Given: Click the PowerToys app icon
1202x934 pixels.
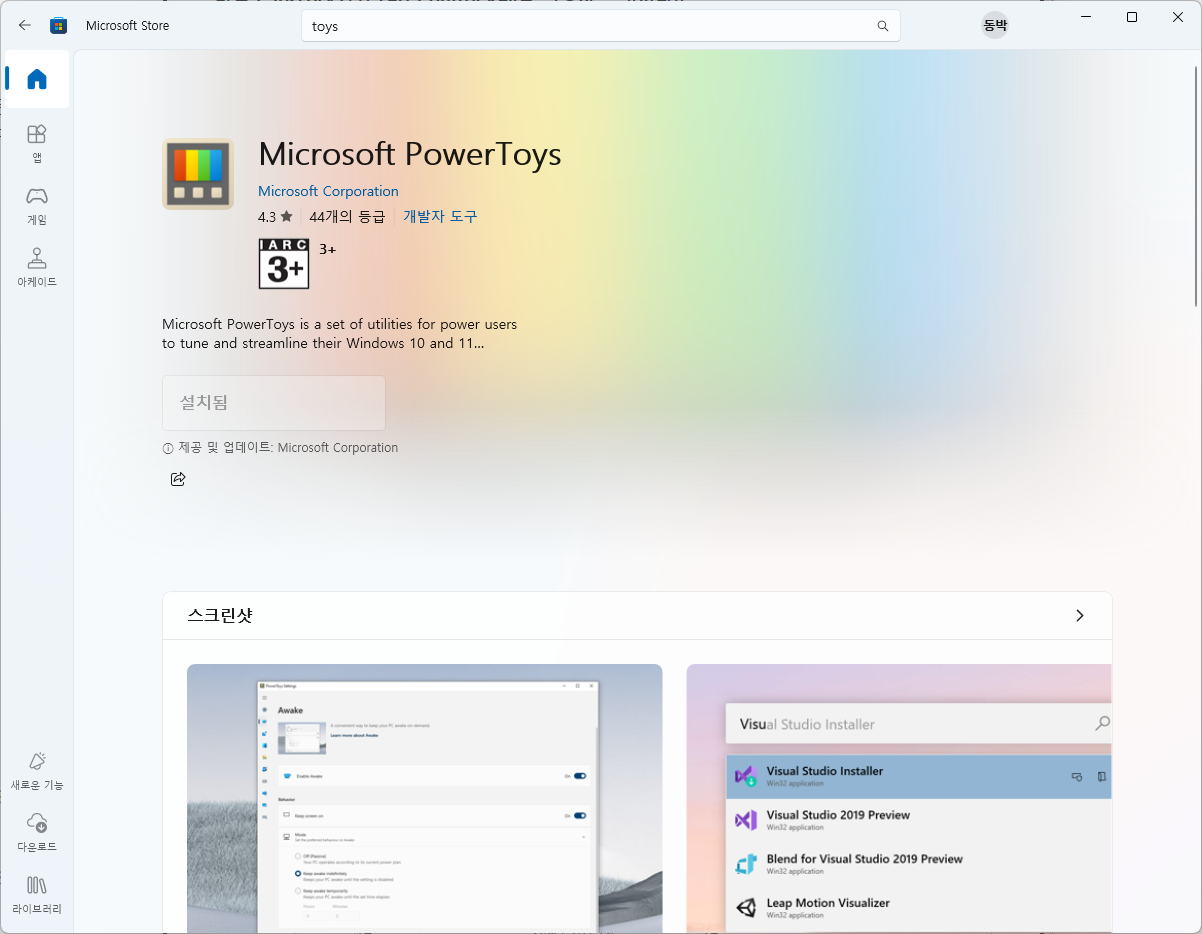Looking at the screenshot, I should pos(198,174).
